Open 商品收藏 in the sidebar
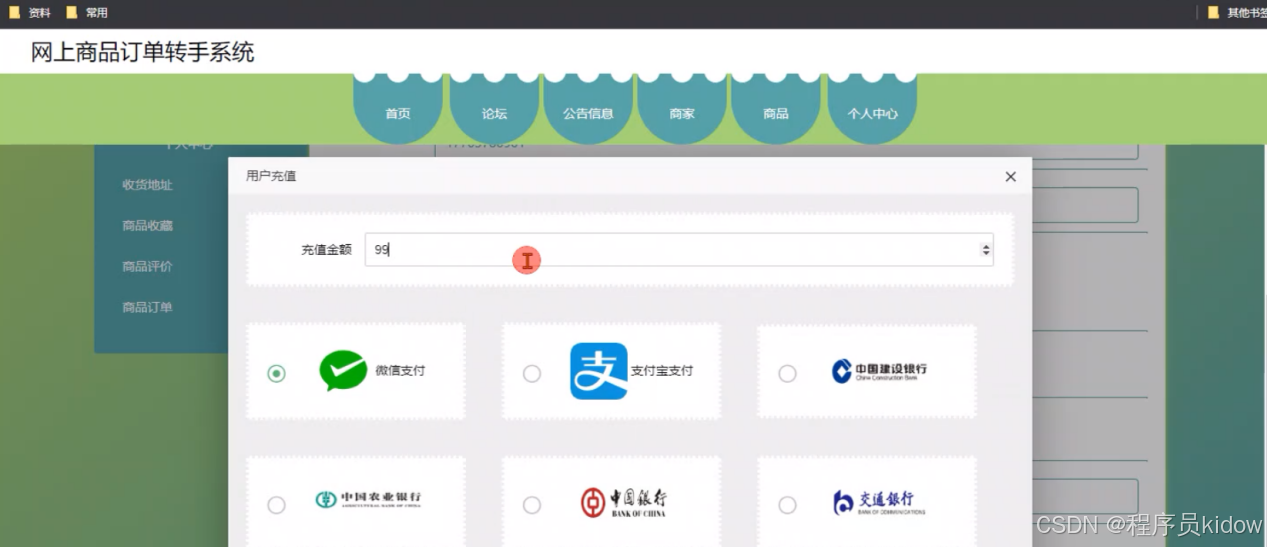The height and width of the screenshot is (547, 1267). [148, 226]
